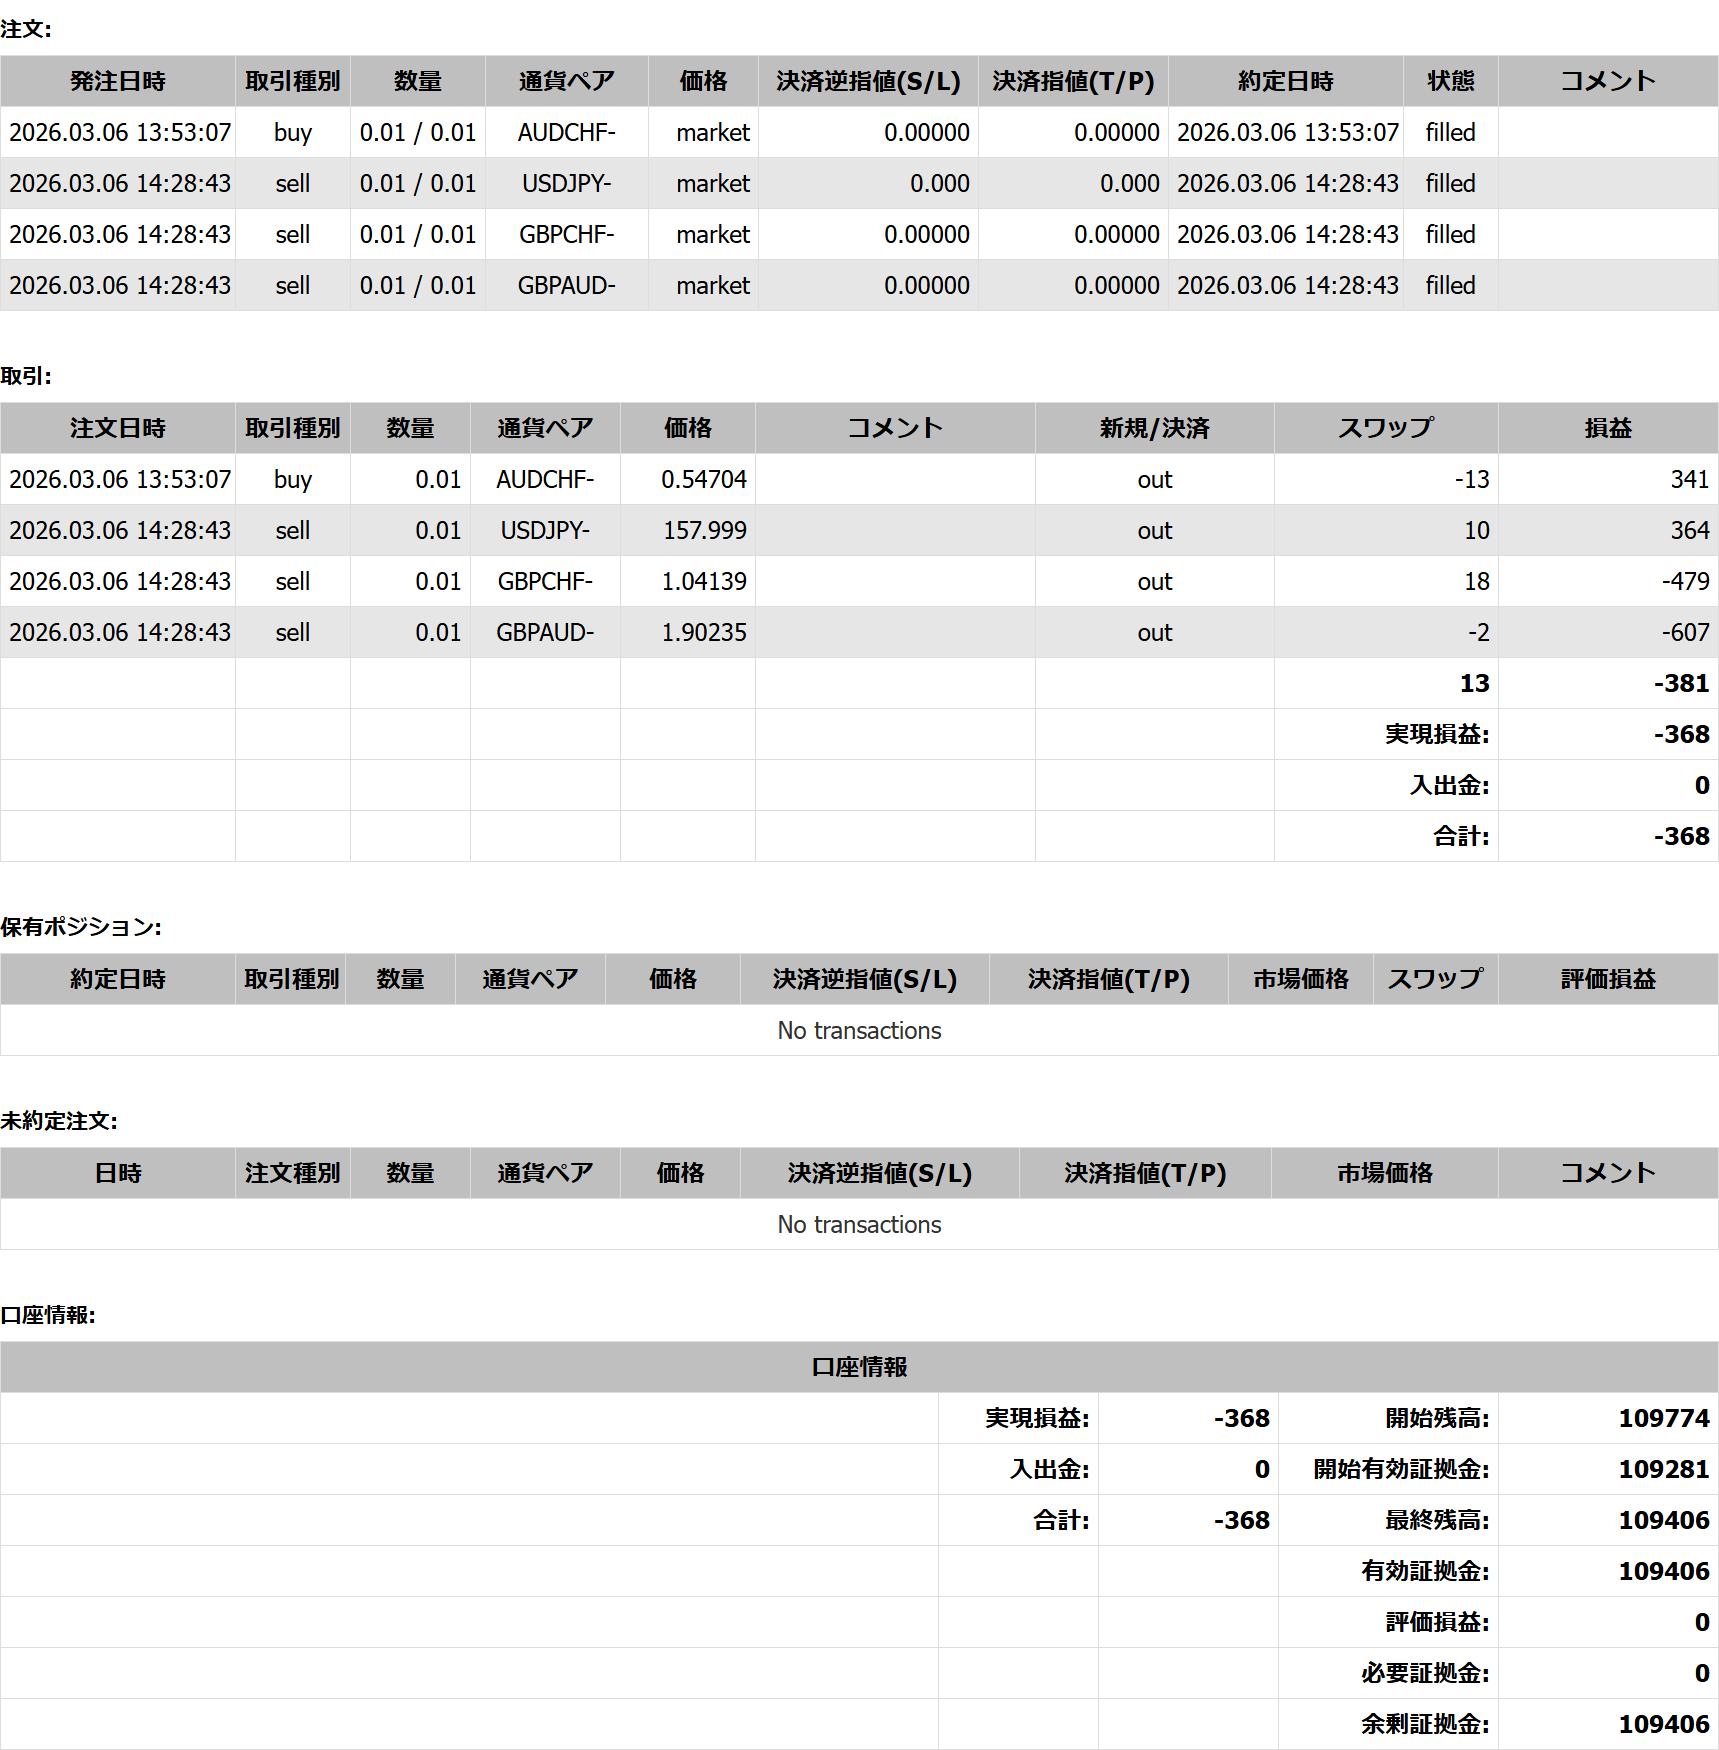Select the 新規/決済 column header

1154,428
